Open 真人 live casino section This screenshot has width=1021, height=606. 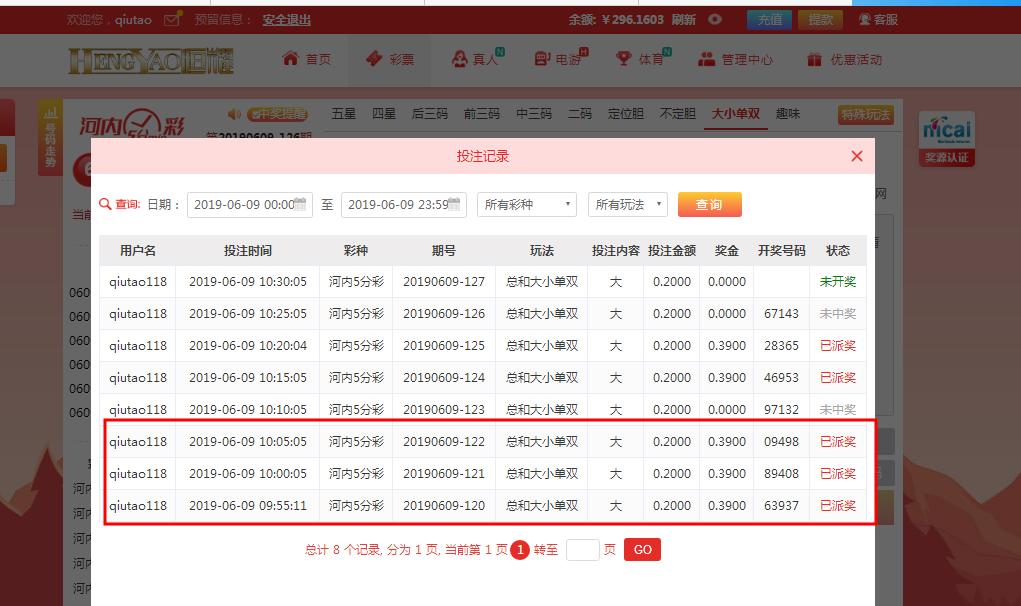pyautogui.click(x=478, y=59)
